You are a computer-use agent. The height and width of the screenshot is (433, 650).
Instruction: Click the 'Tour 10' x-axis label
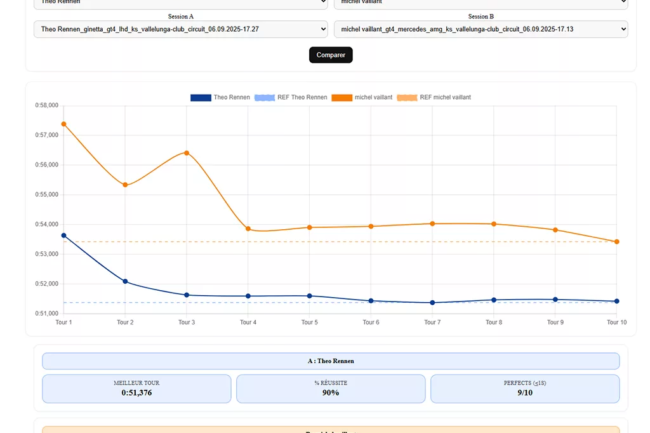tap(617, 322)
